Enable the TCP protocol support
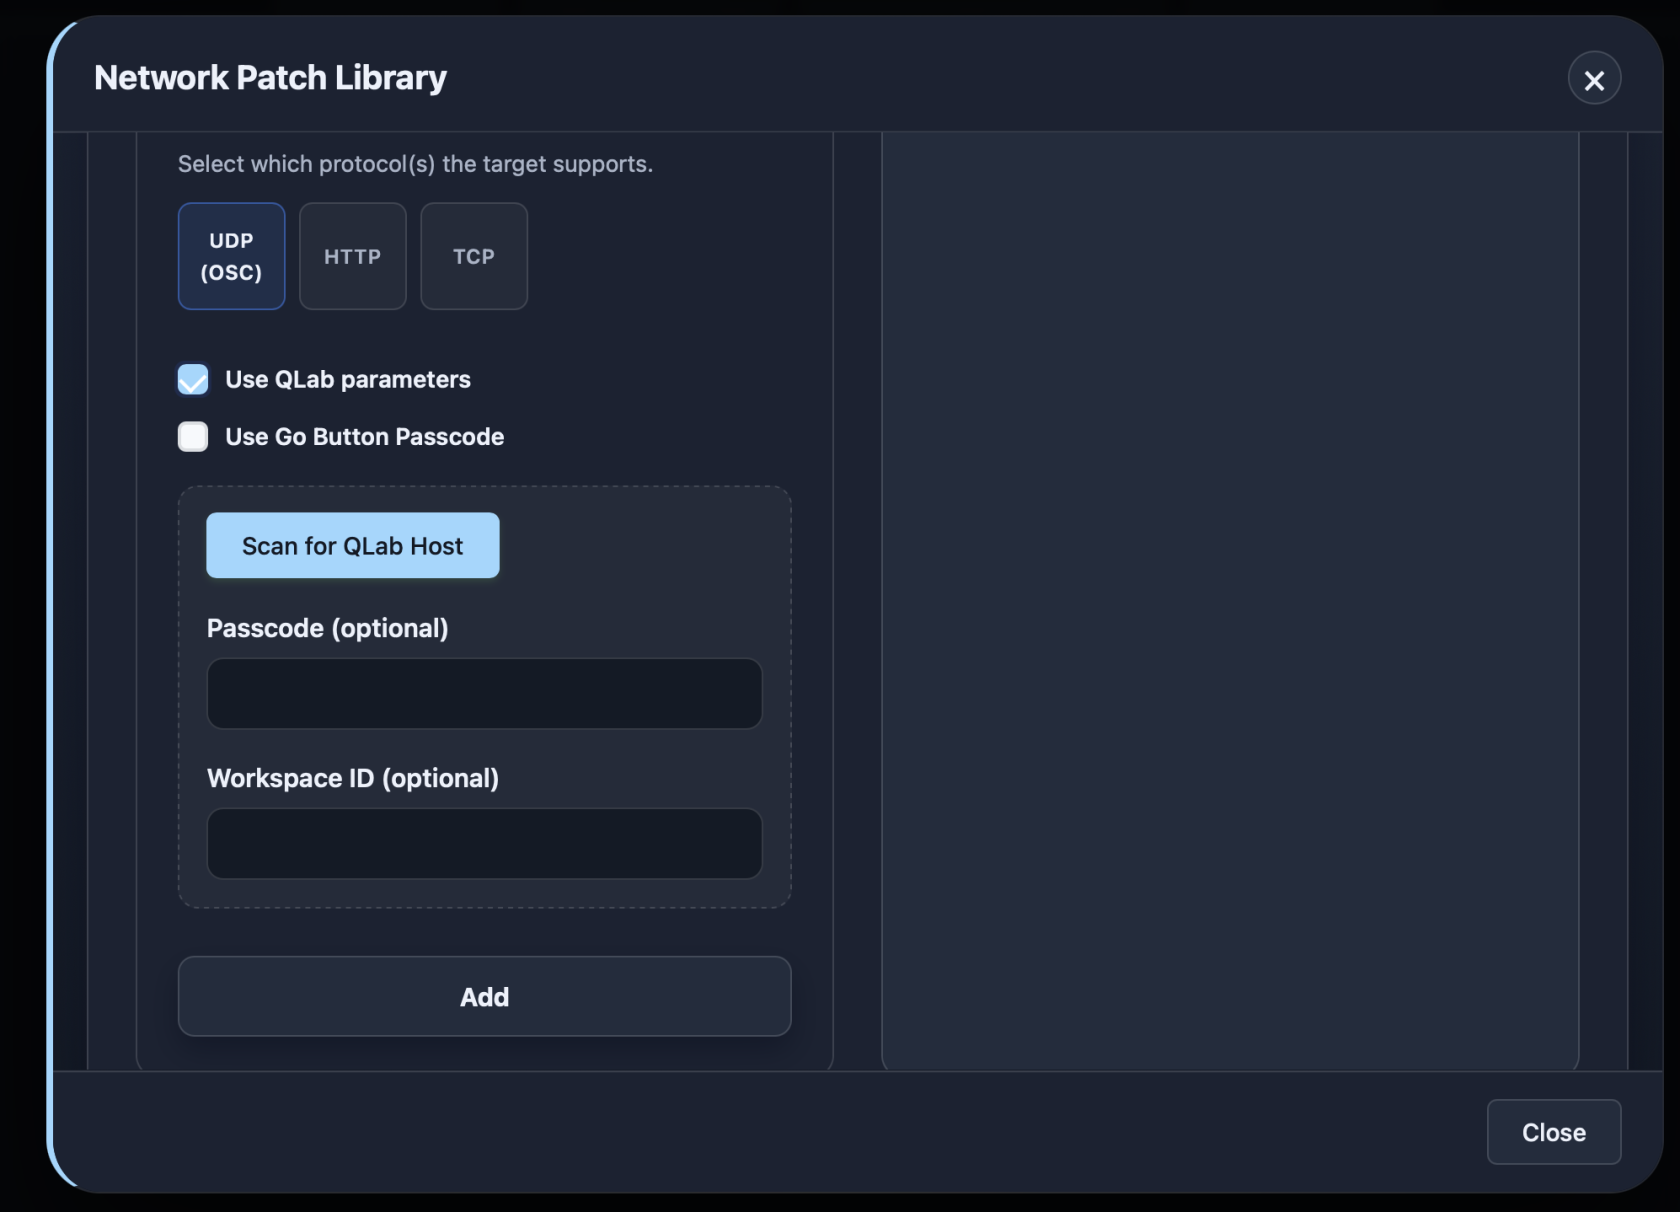Screen dimensions: 1680x1212 pyautogui.click(x=473, y=256)
